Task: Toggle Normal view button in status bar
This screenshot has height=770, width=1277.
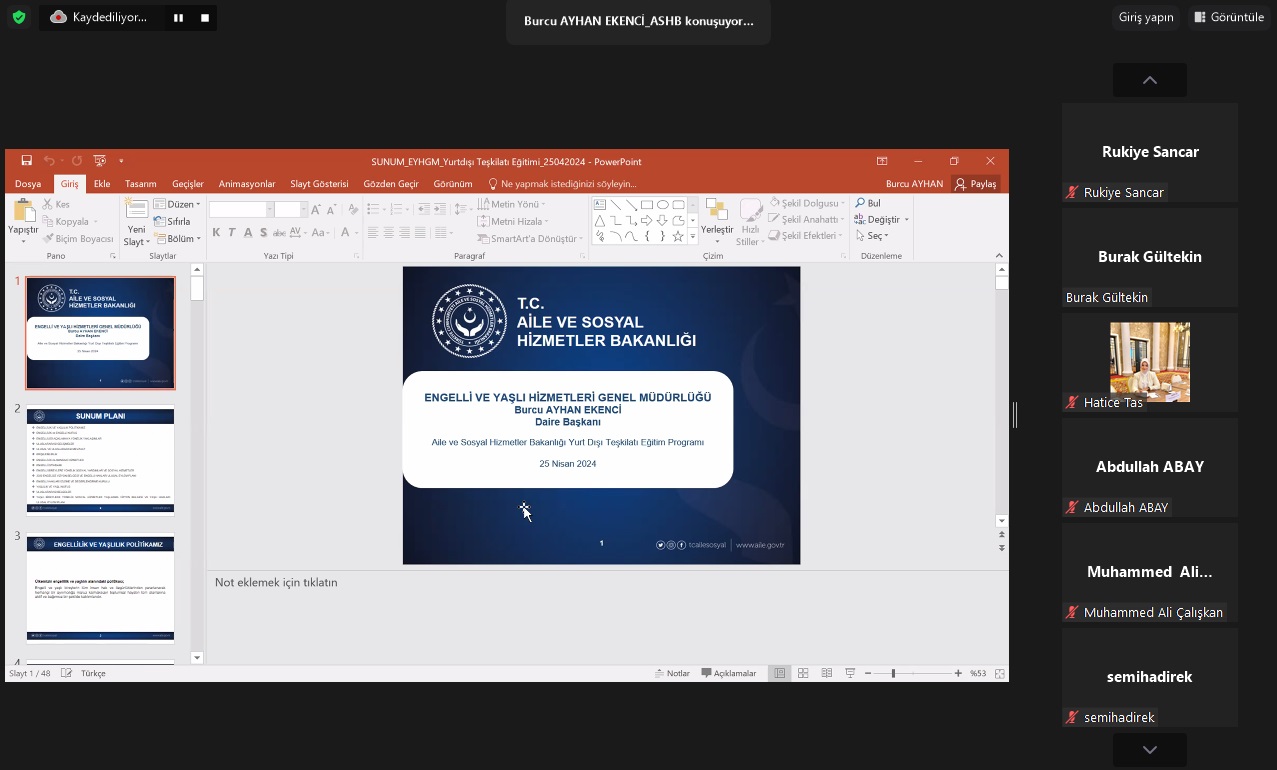Action: pos(780,674)
